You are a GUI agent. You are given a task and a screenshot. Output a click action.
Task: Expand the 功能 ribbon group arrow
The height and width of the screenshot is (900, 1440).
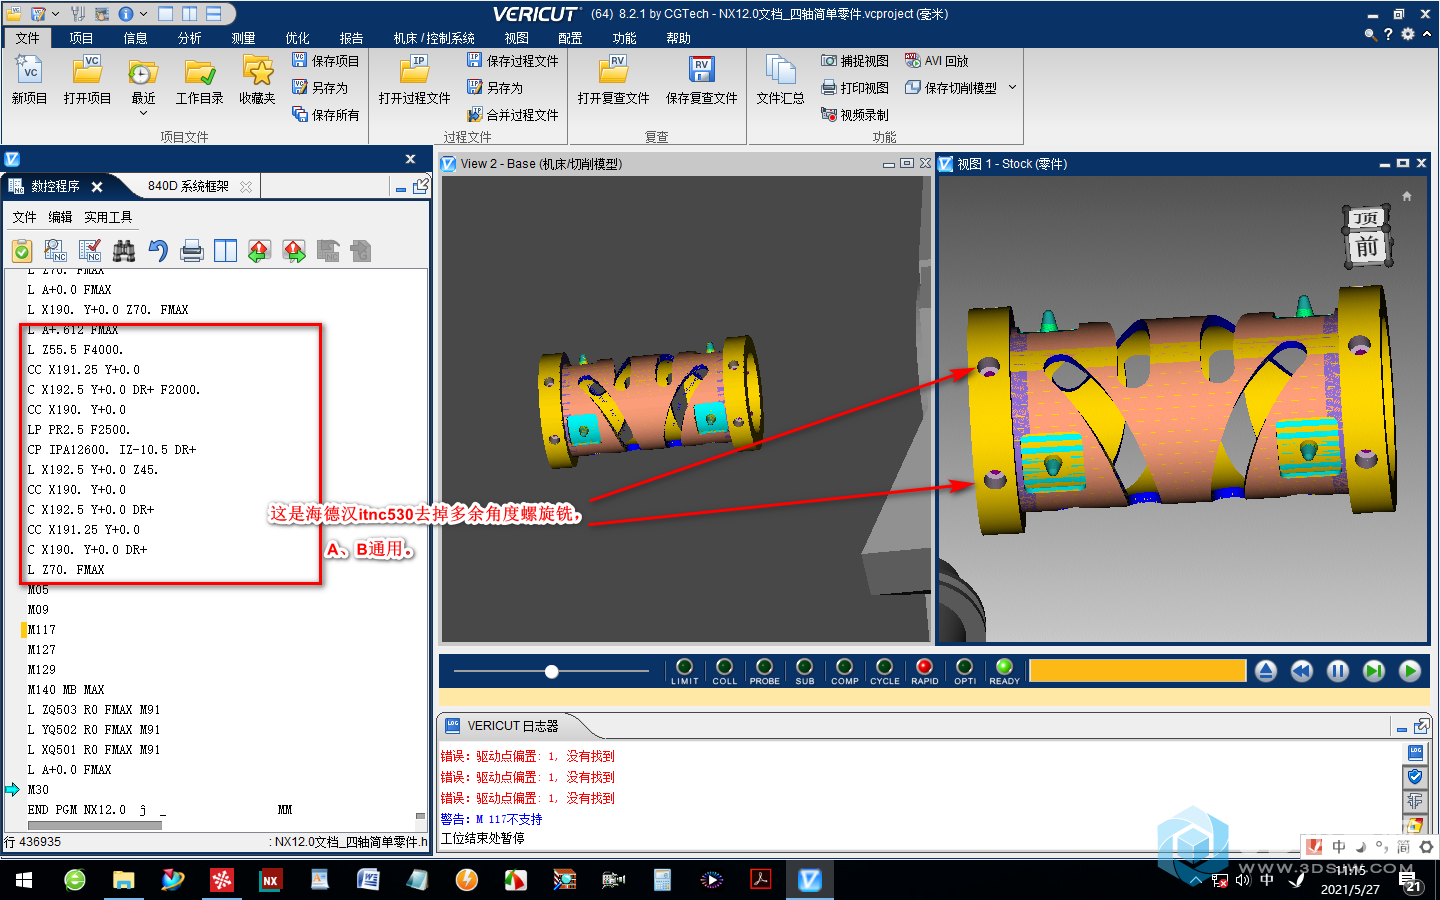(1012, 88)
